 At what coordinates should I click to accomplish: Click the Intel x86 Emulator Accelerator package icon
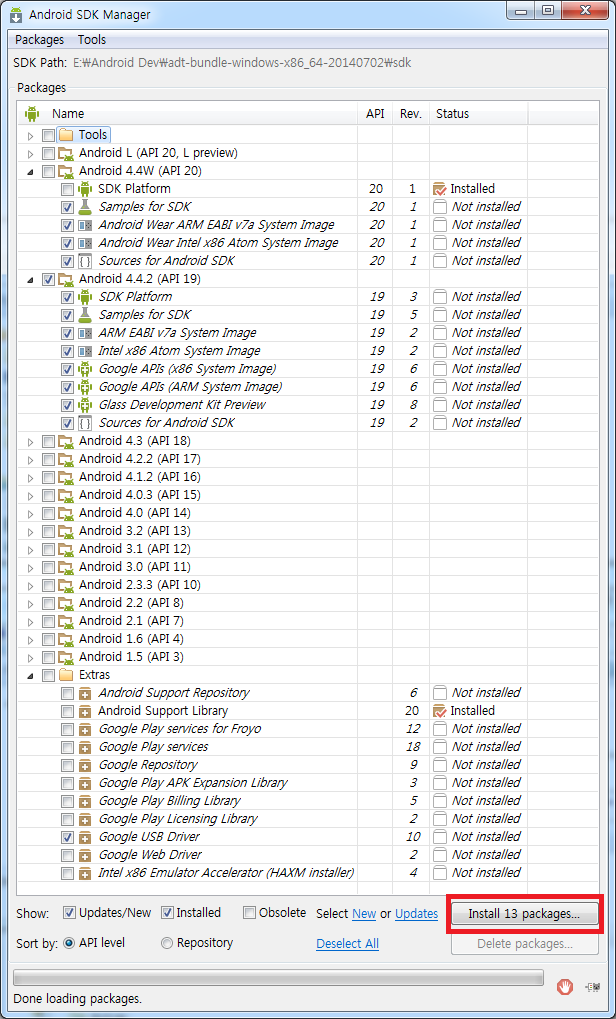pos(85,873)
